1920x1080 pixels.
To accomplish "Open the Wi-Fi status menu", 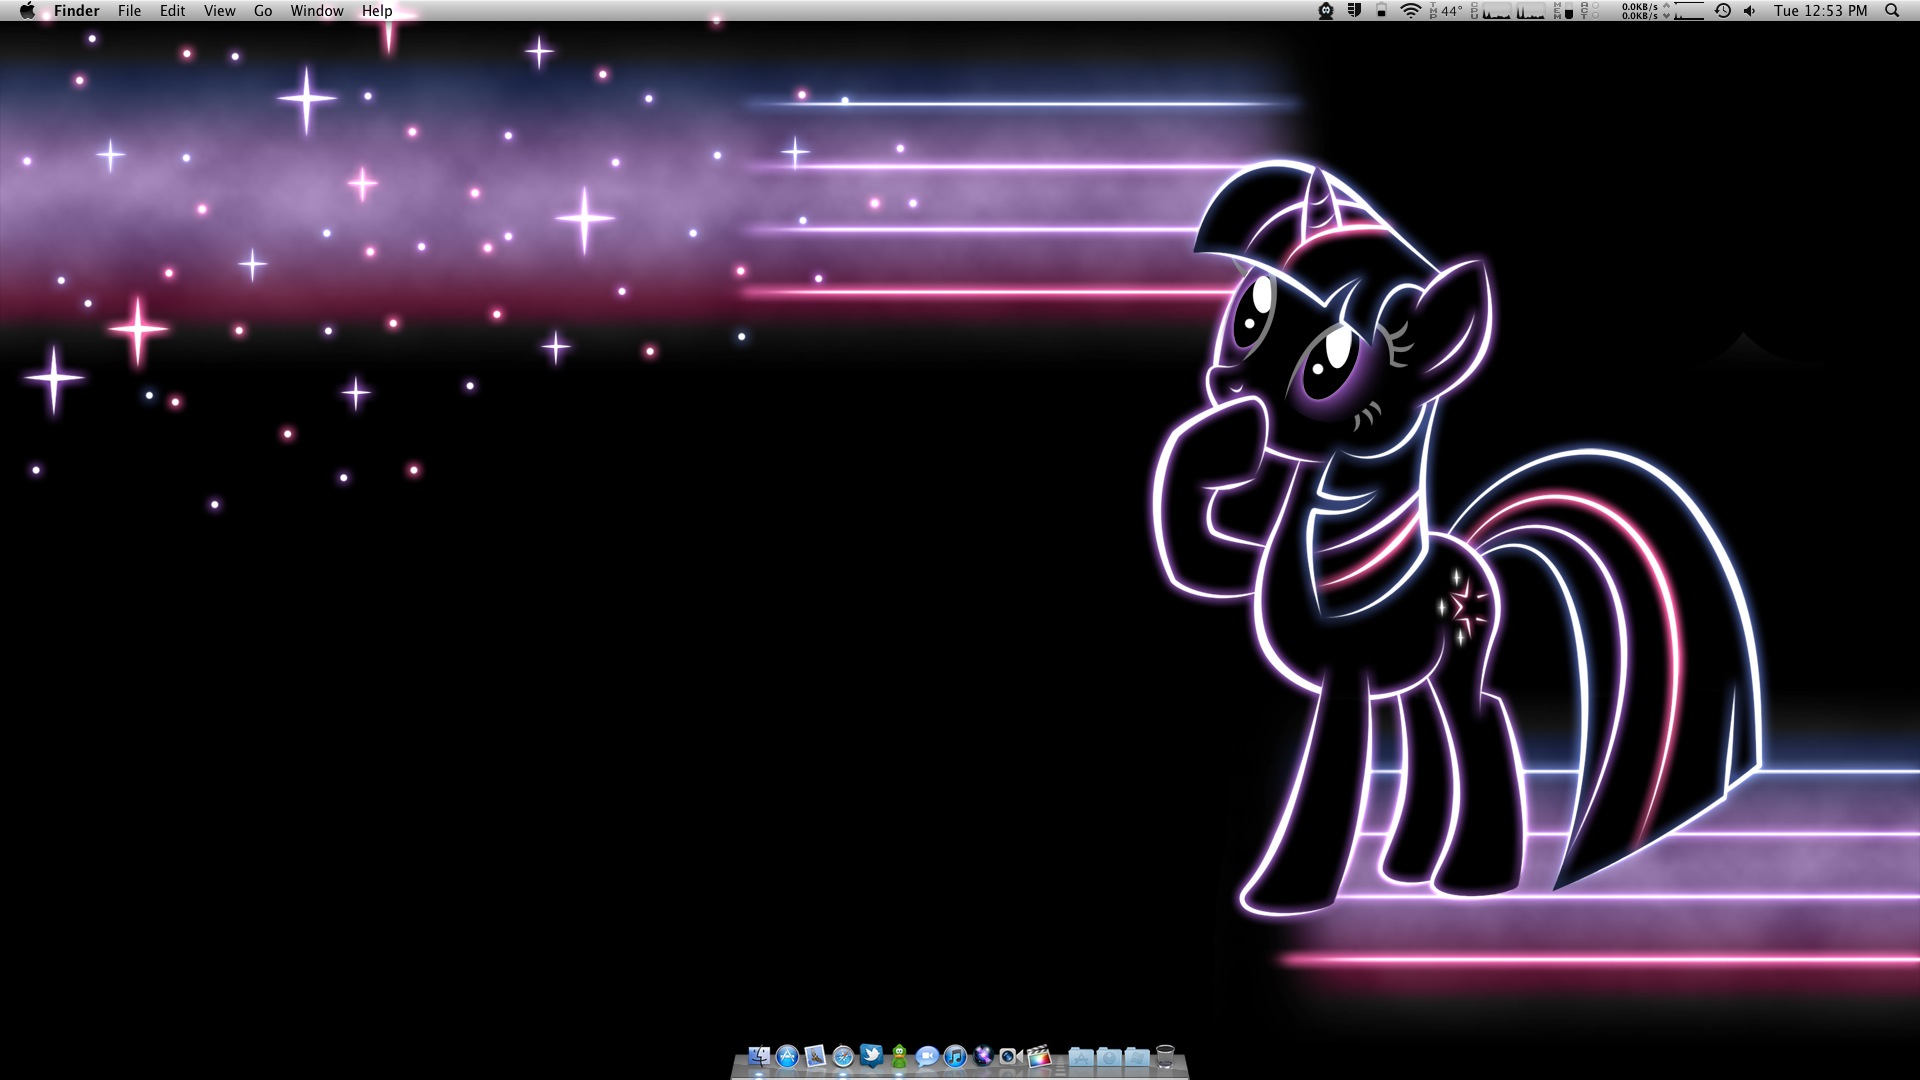I will coord(1410,11).
